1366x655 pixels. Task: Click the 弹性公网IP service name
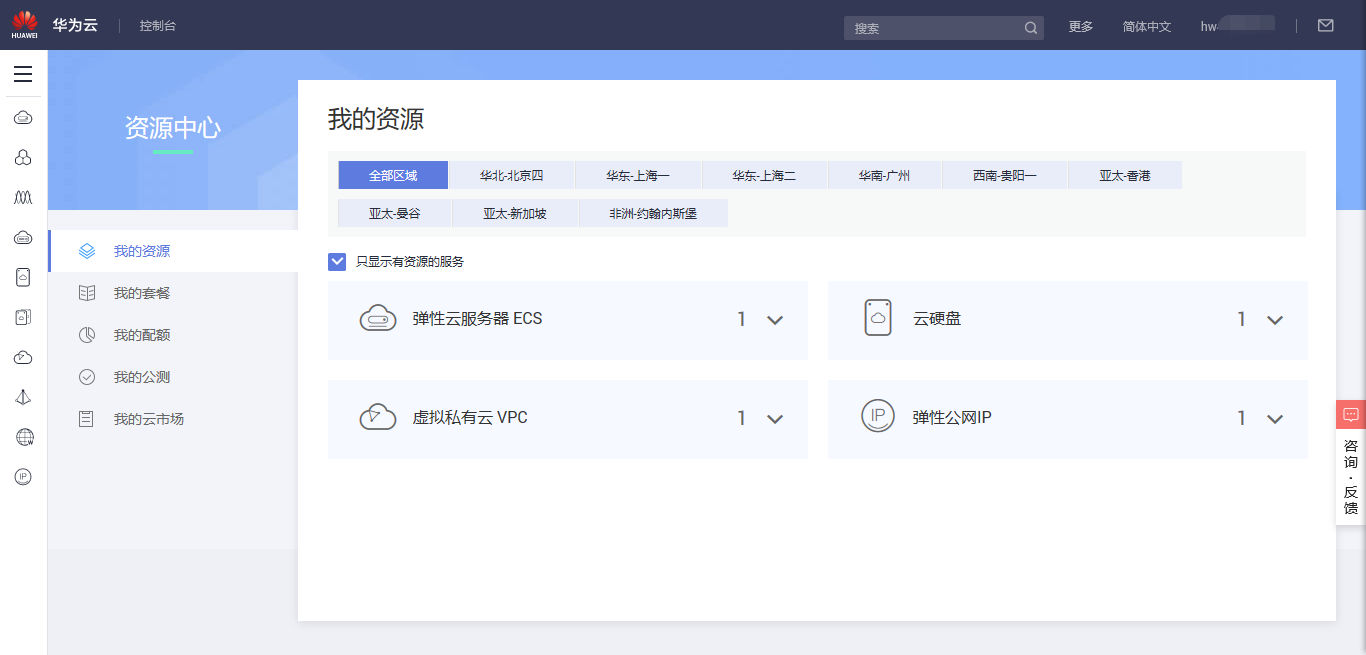[x=952, y=417]
